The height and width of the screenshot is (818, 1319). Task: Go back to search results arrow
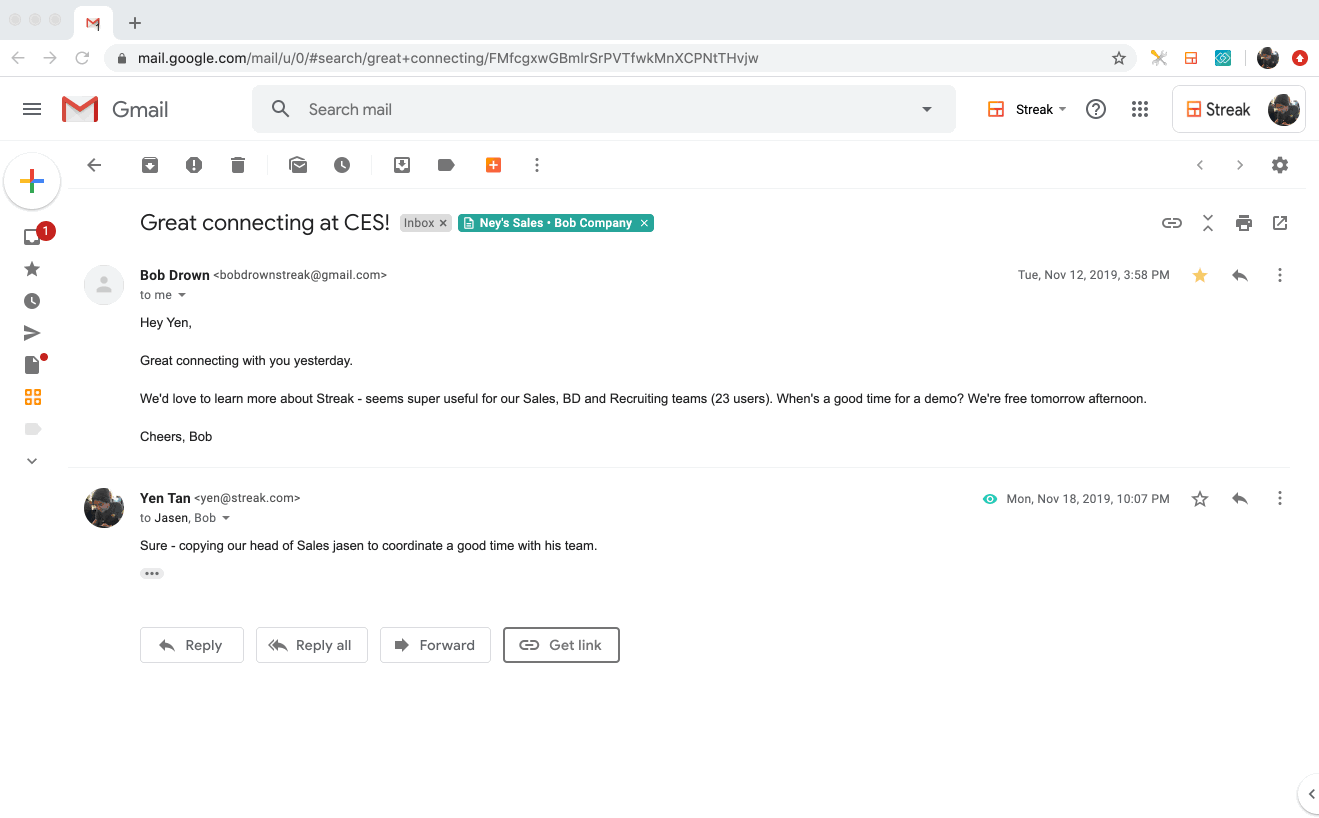[94, 165]
